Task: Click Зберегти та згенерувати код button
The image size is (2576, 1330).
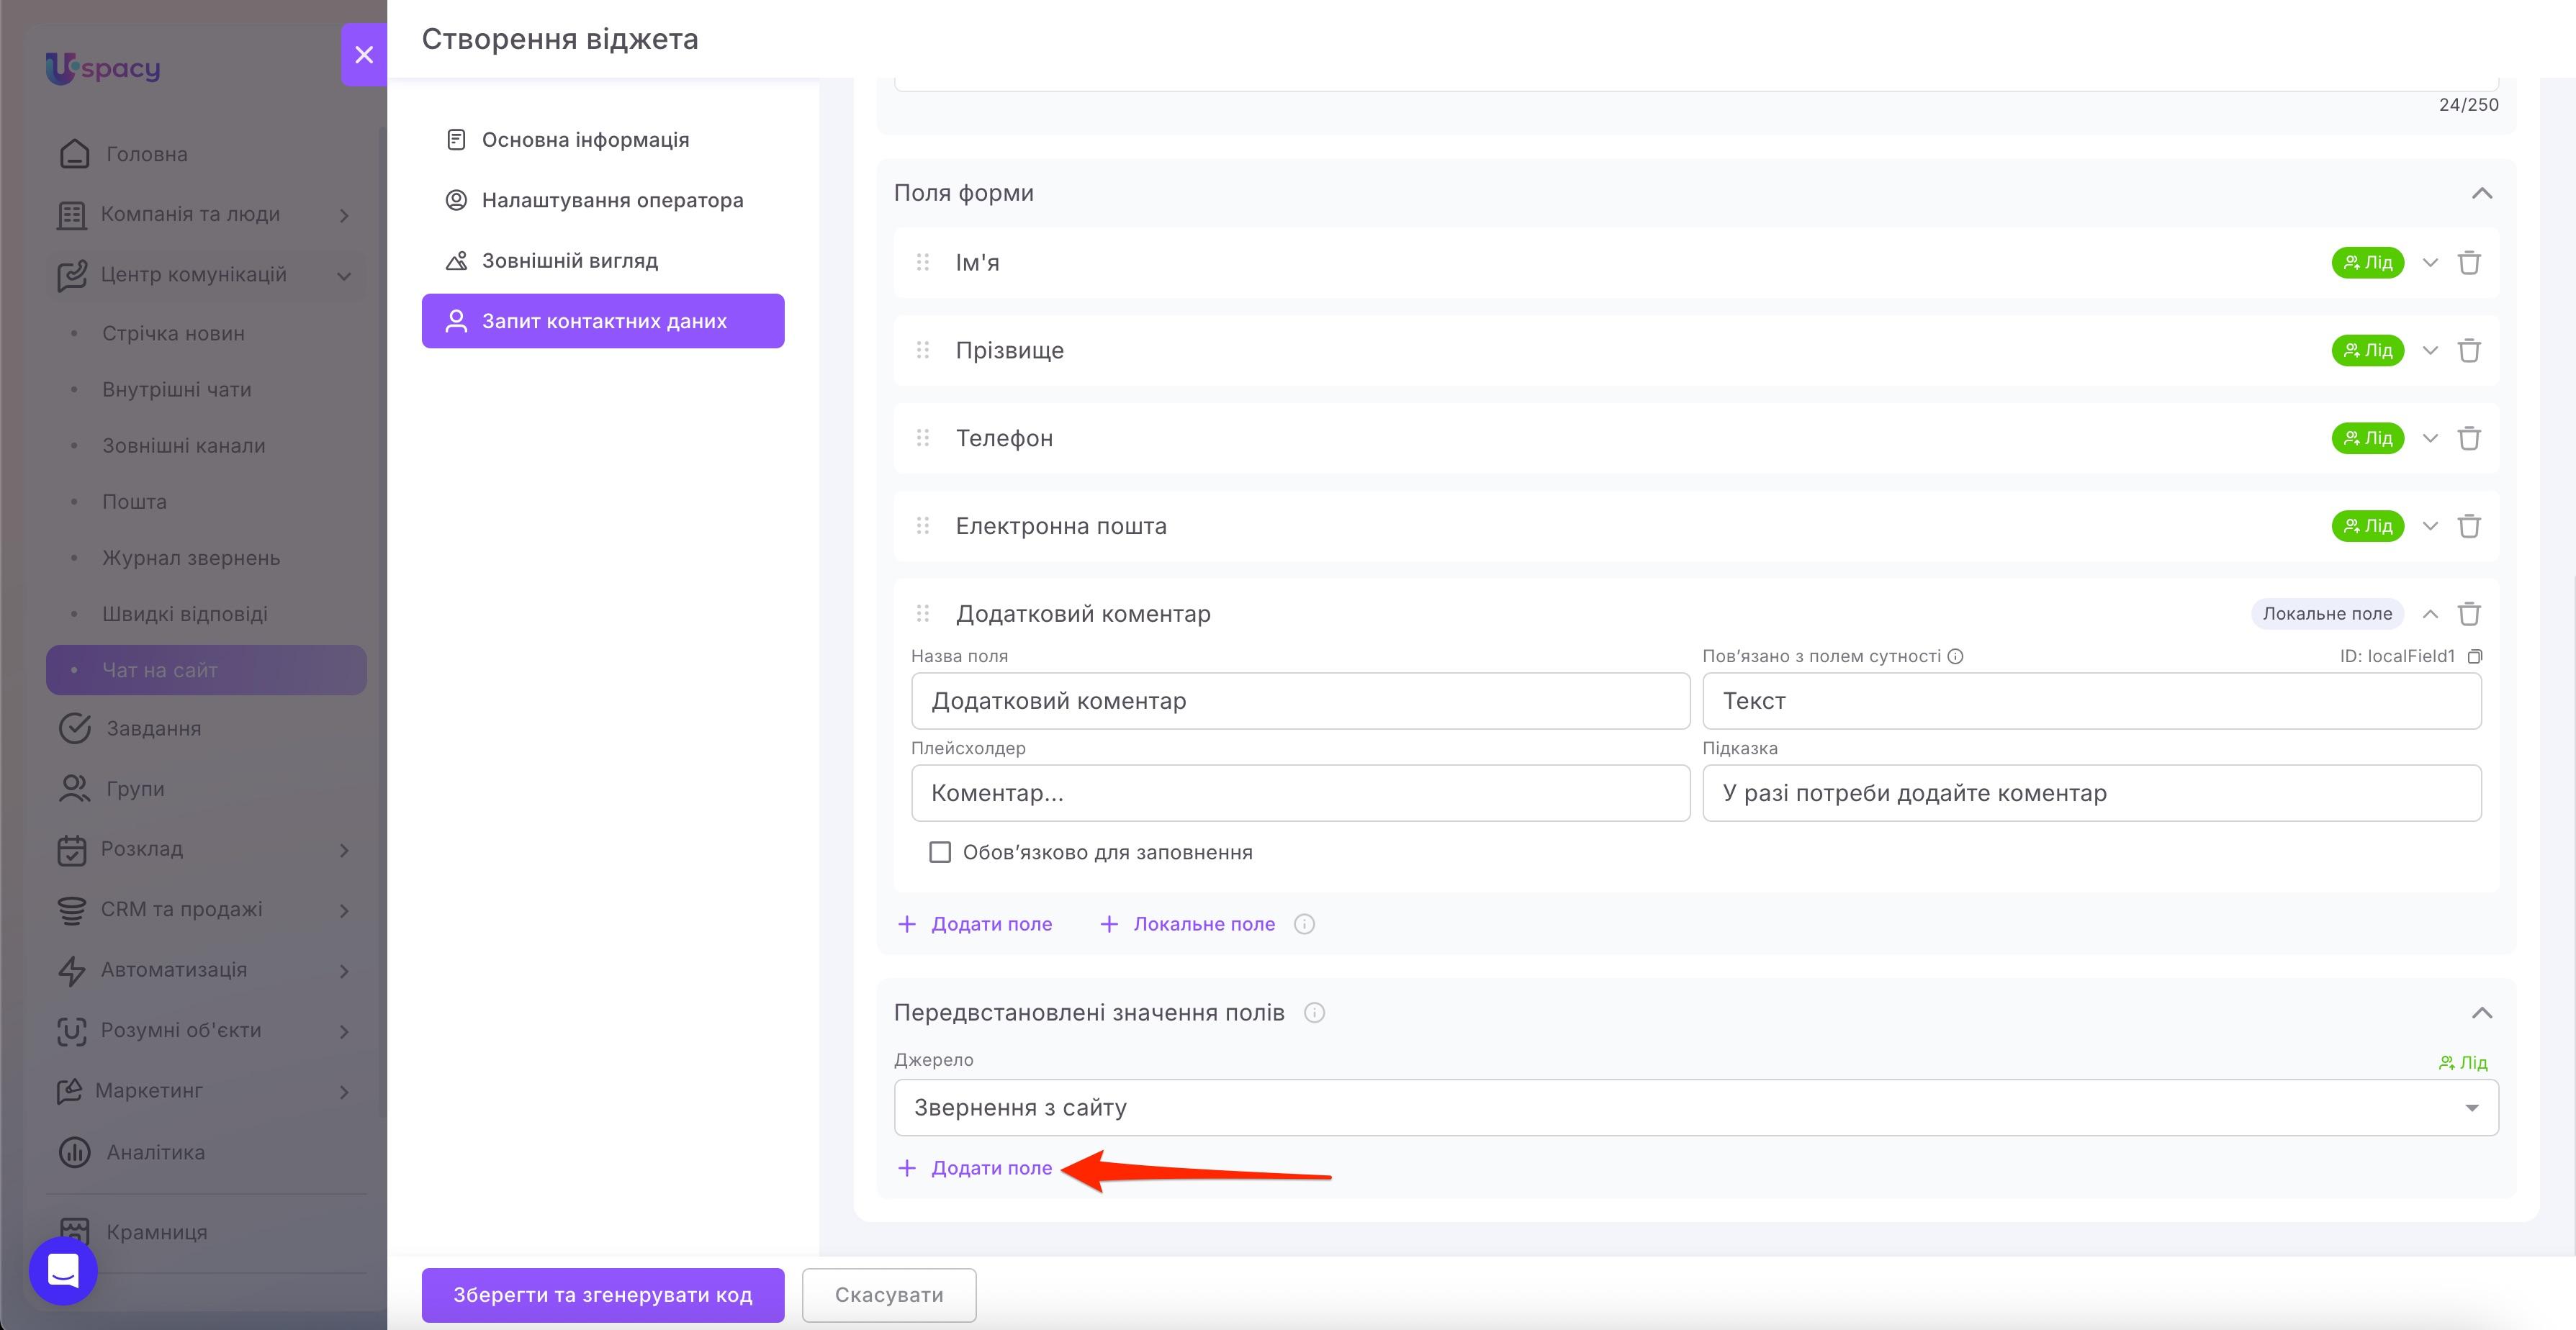Action: (x=602, y=1295)
